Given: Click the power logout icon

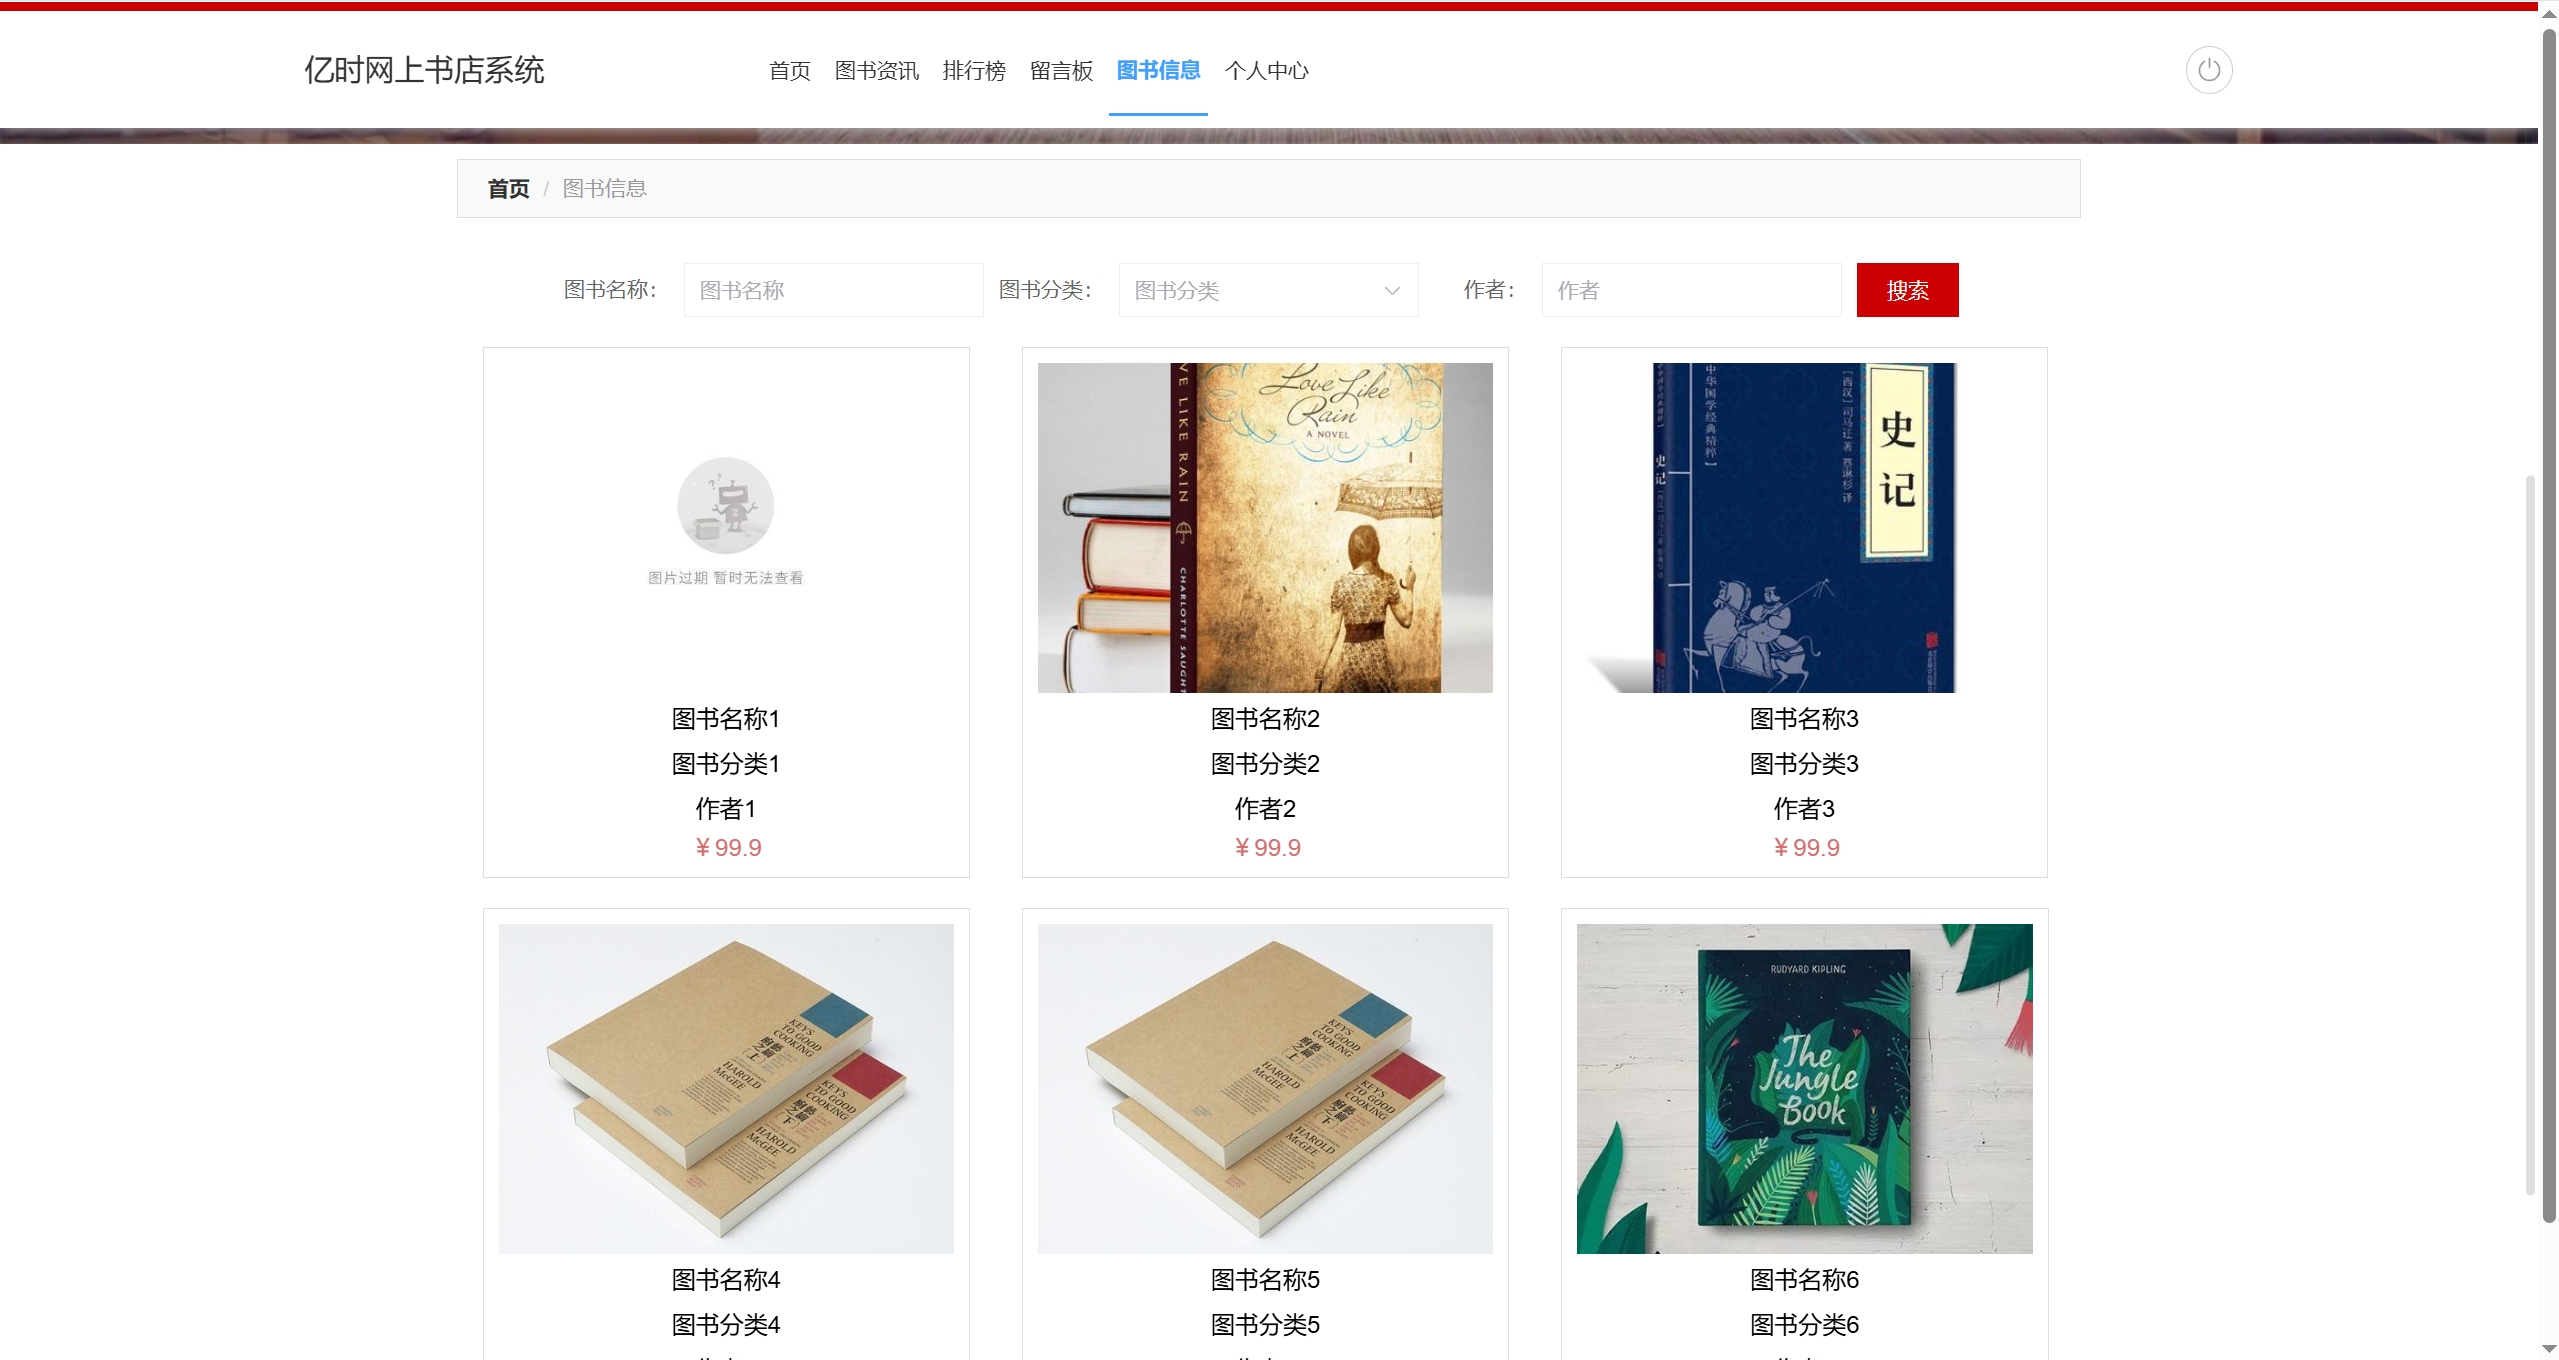Looking at the screenshot, I should pyautogui.click(x=2208, y=70).
